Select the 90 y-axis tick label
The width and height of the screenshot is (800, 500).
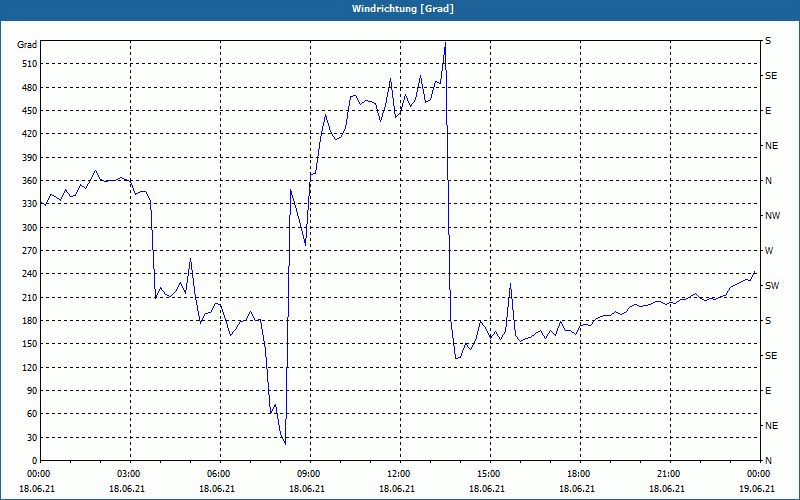(x=32, y=391)
